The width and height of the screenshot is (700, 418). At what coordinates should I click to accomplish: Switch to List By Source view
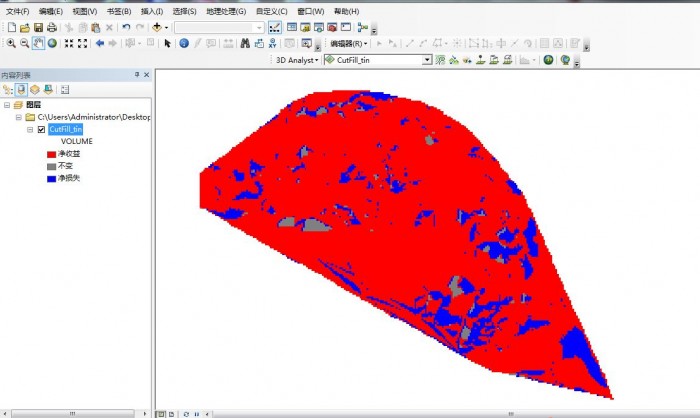coord(21,89)
